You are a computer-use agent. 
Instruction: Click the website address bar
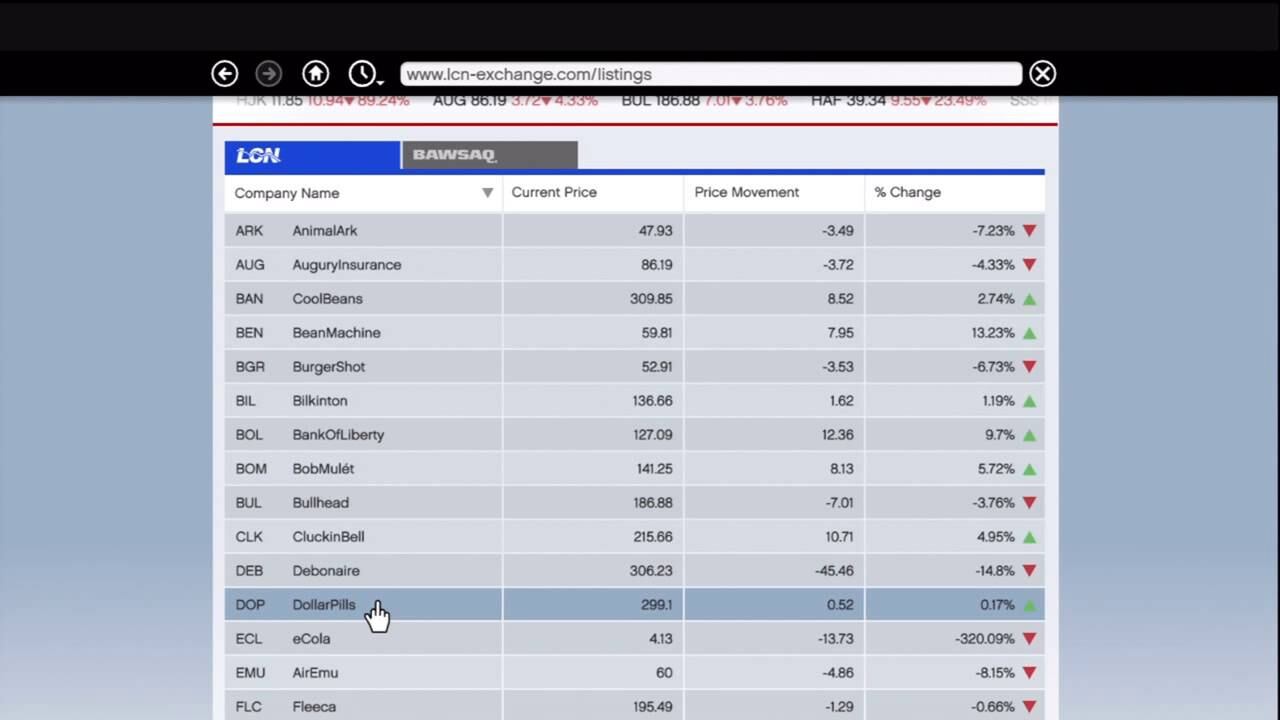710,73
